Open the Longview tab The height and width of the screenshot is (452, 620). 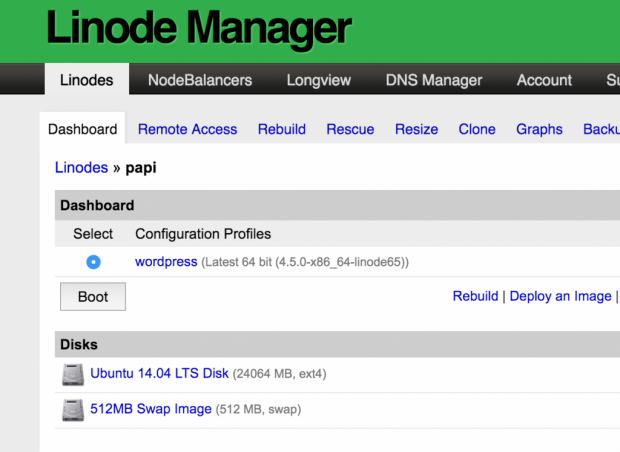tap(319, 80)
